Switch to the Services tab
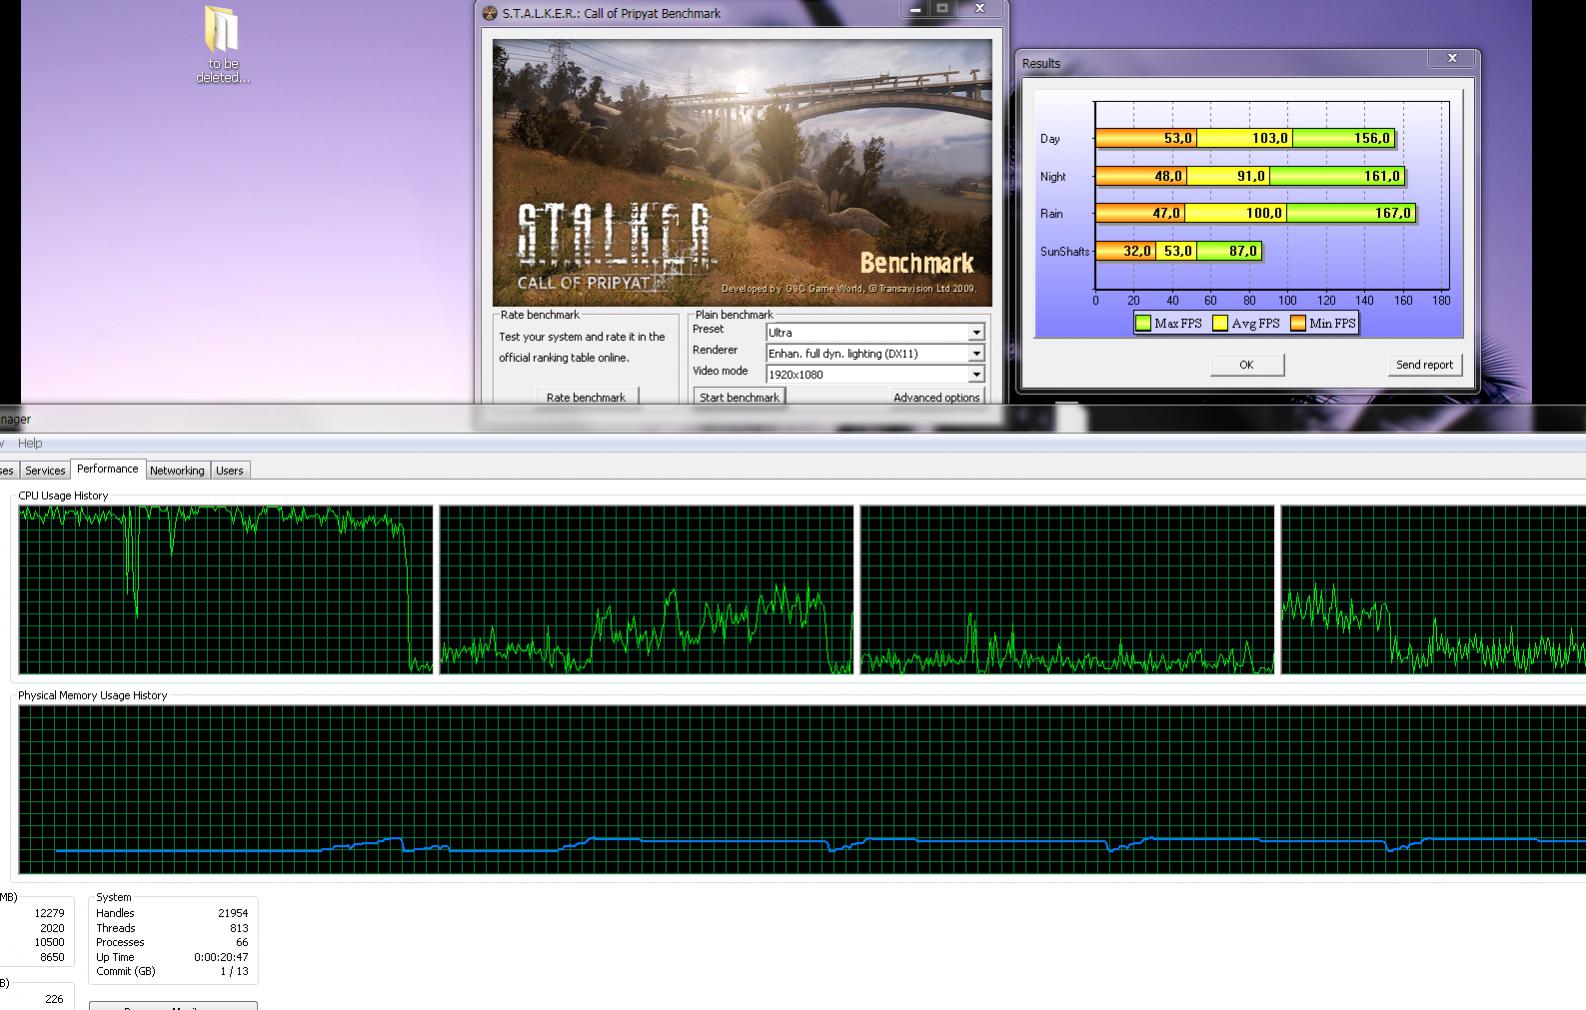This screenshot has width=1586, height=1010. pyautogui.click(x=45, y=470)
